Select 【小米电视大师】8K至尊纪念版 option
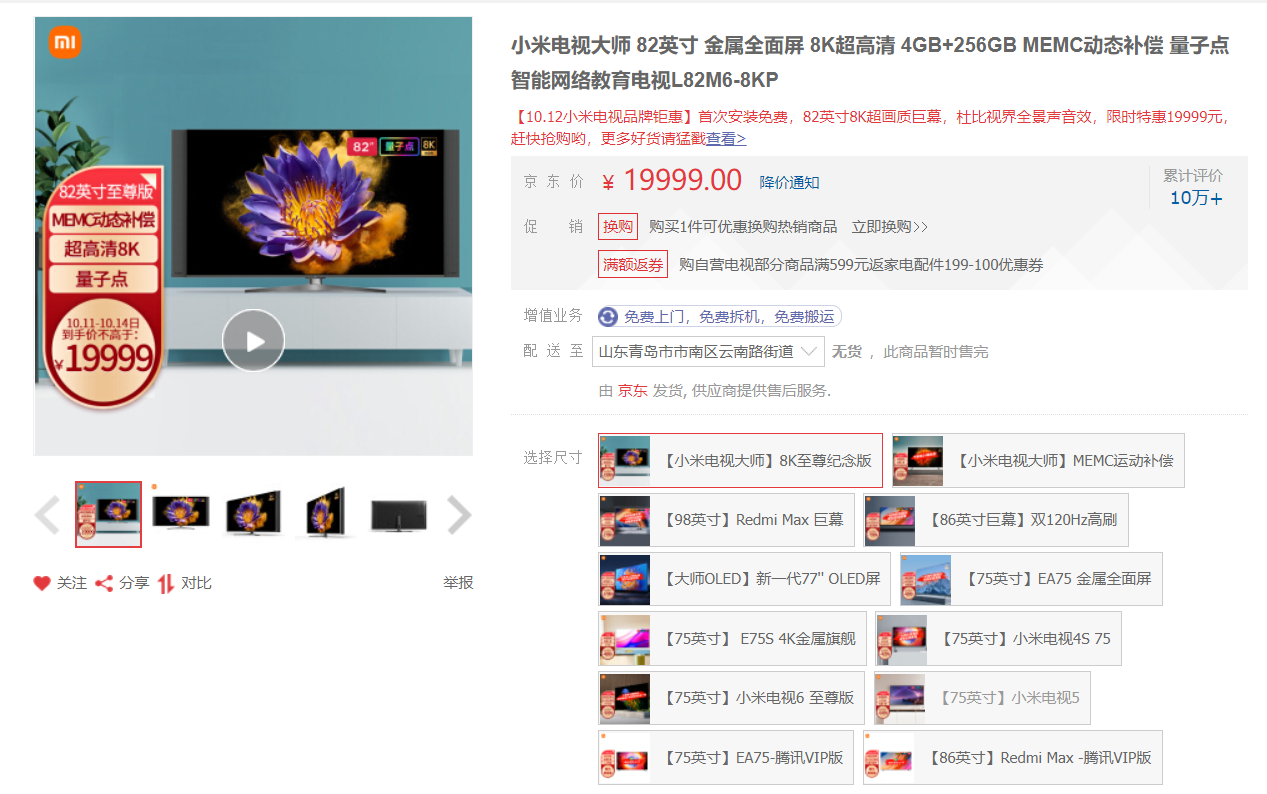 click(740, 460)
